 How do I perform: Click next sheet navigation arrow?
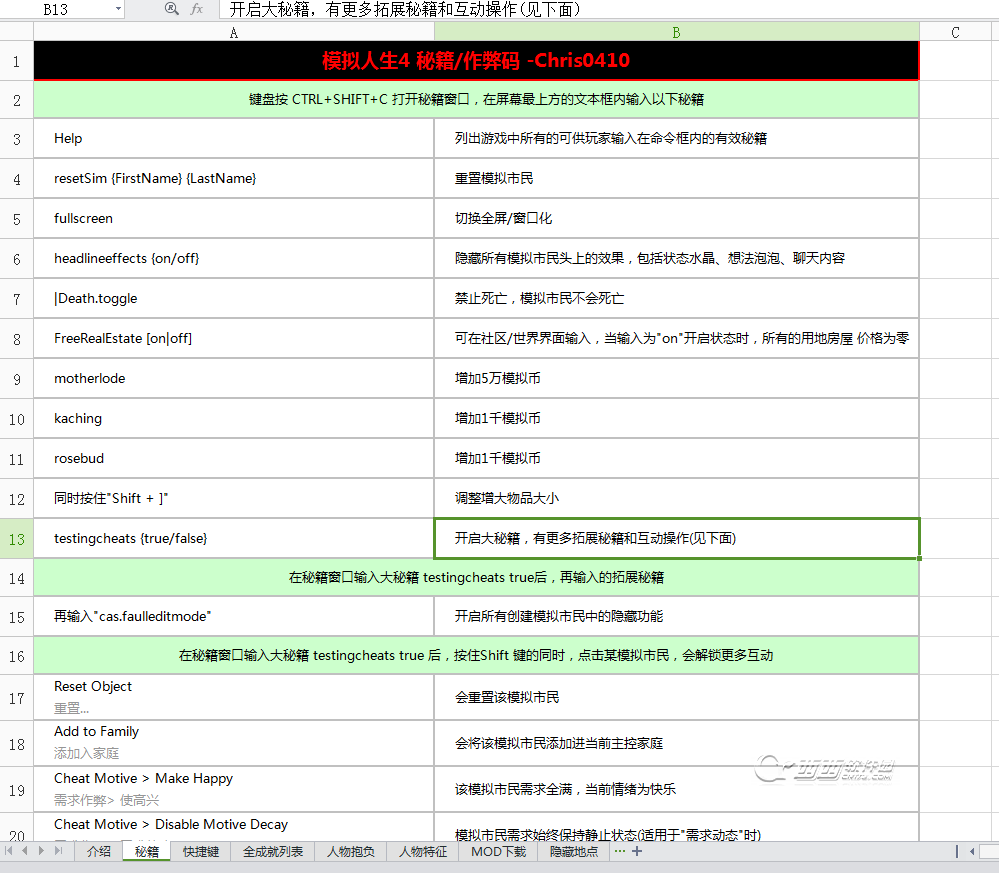point(41,851)
